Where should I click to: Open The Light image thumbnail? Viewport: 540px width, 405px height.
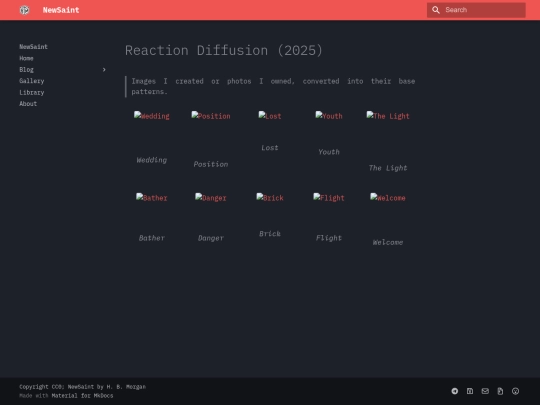[388, 116]
